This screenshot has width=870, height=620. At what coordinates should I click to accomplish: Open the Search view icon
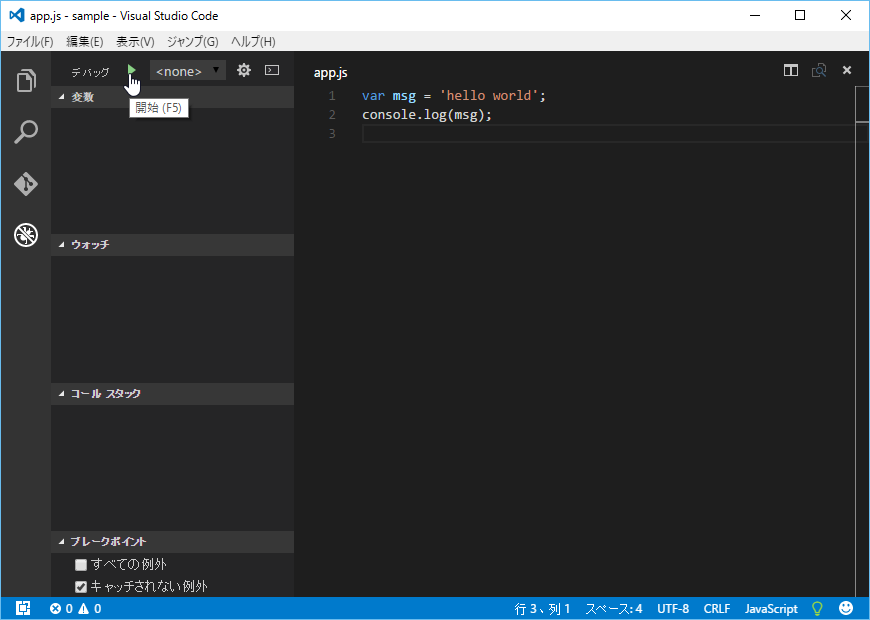(26, 132)
